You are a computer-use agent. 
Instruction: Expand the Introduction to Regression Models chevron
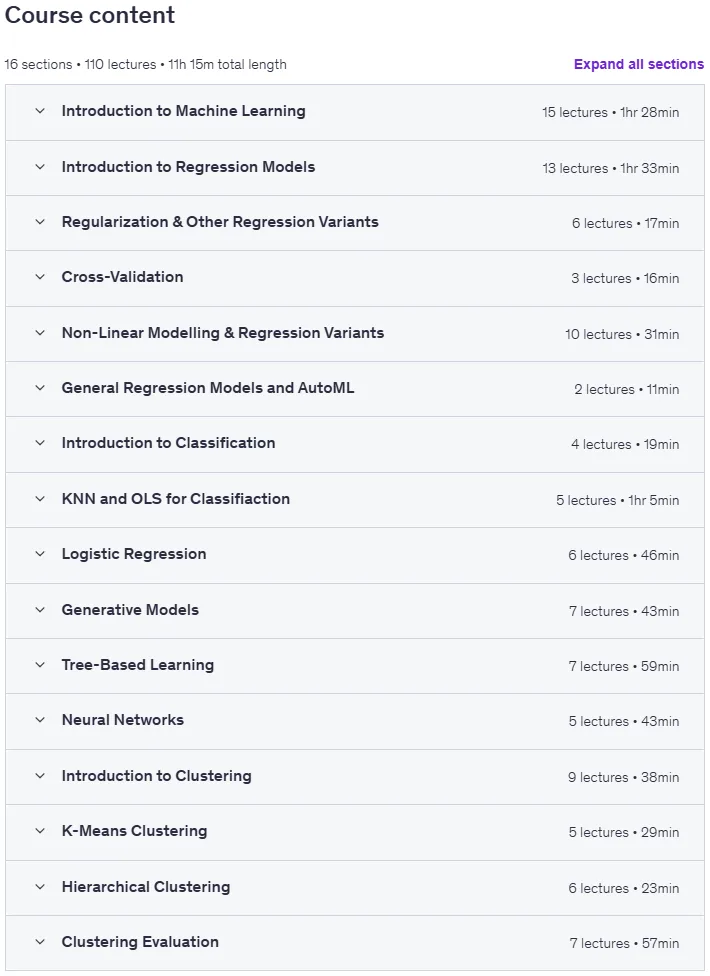coord(40,167)
